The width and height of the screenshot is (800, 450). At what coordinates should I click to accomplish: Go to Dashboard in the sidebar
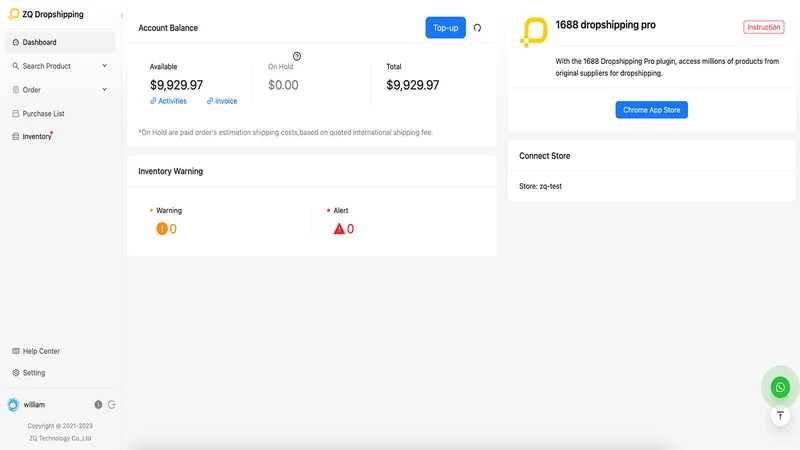(60, 42)
